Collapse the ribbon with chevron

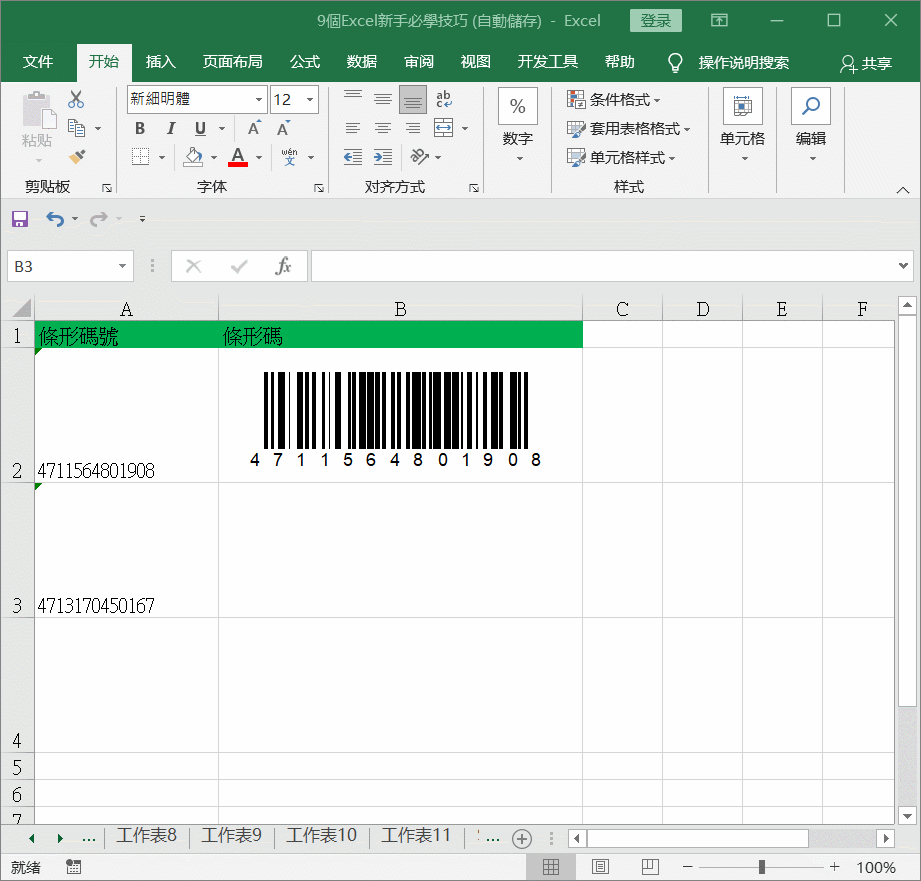click(x=903, y=190)
